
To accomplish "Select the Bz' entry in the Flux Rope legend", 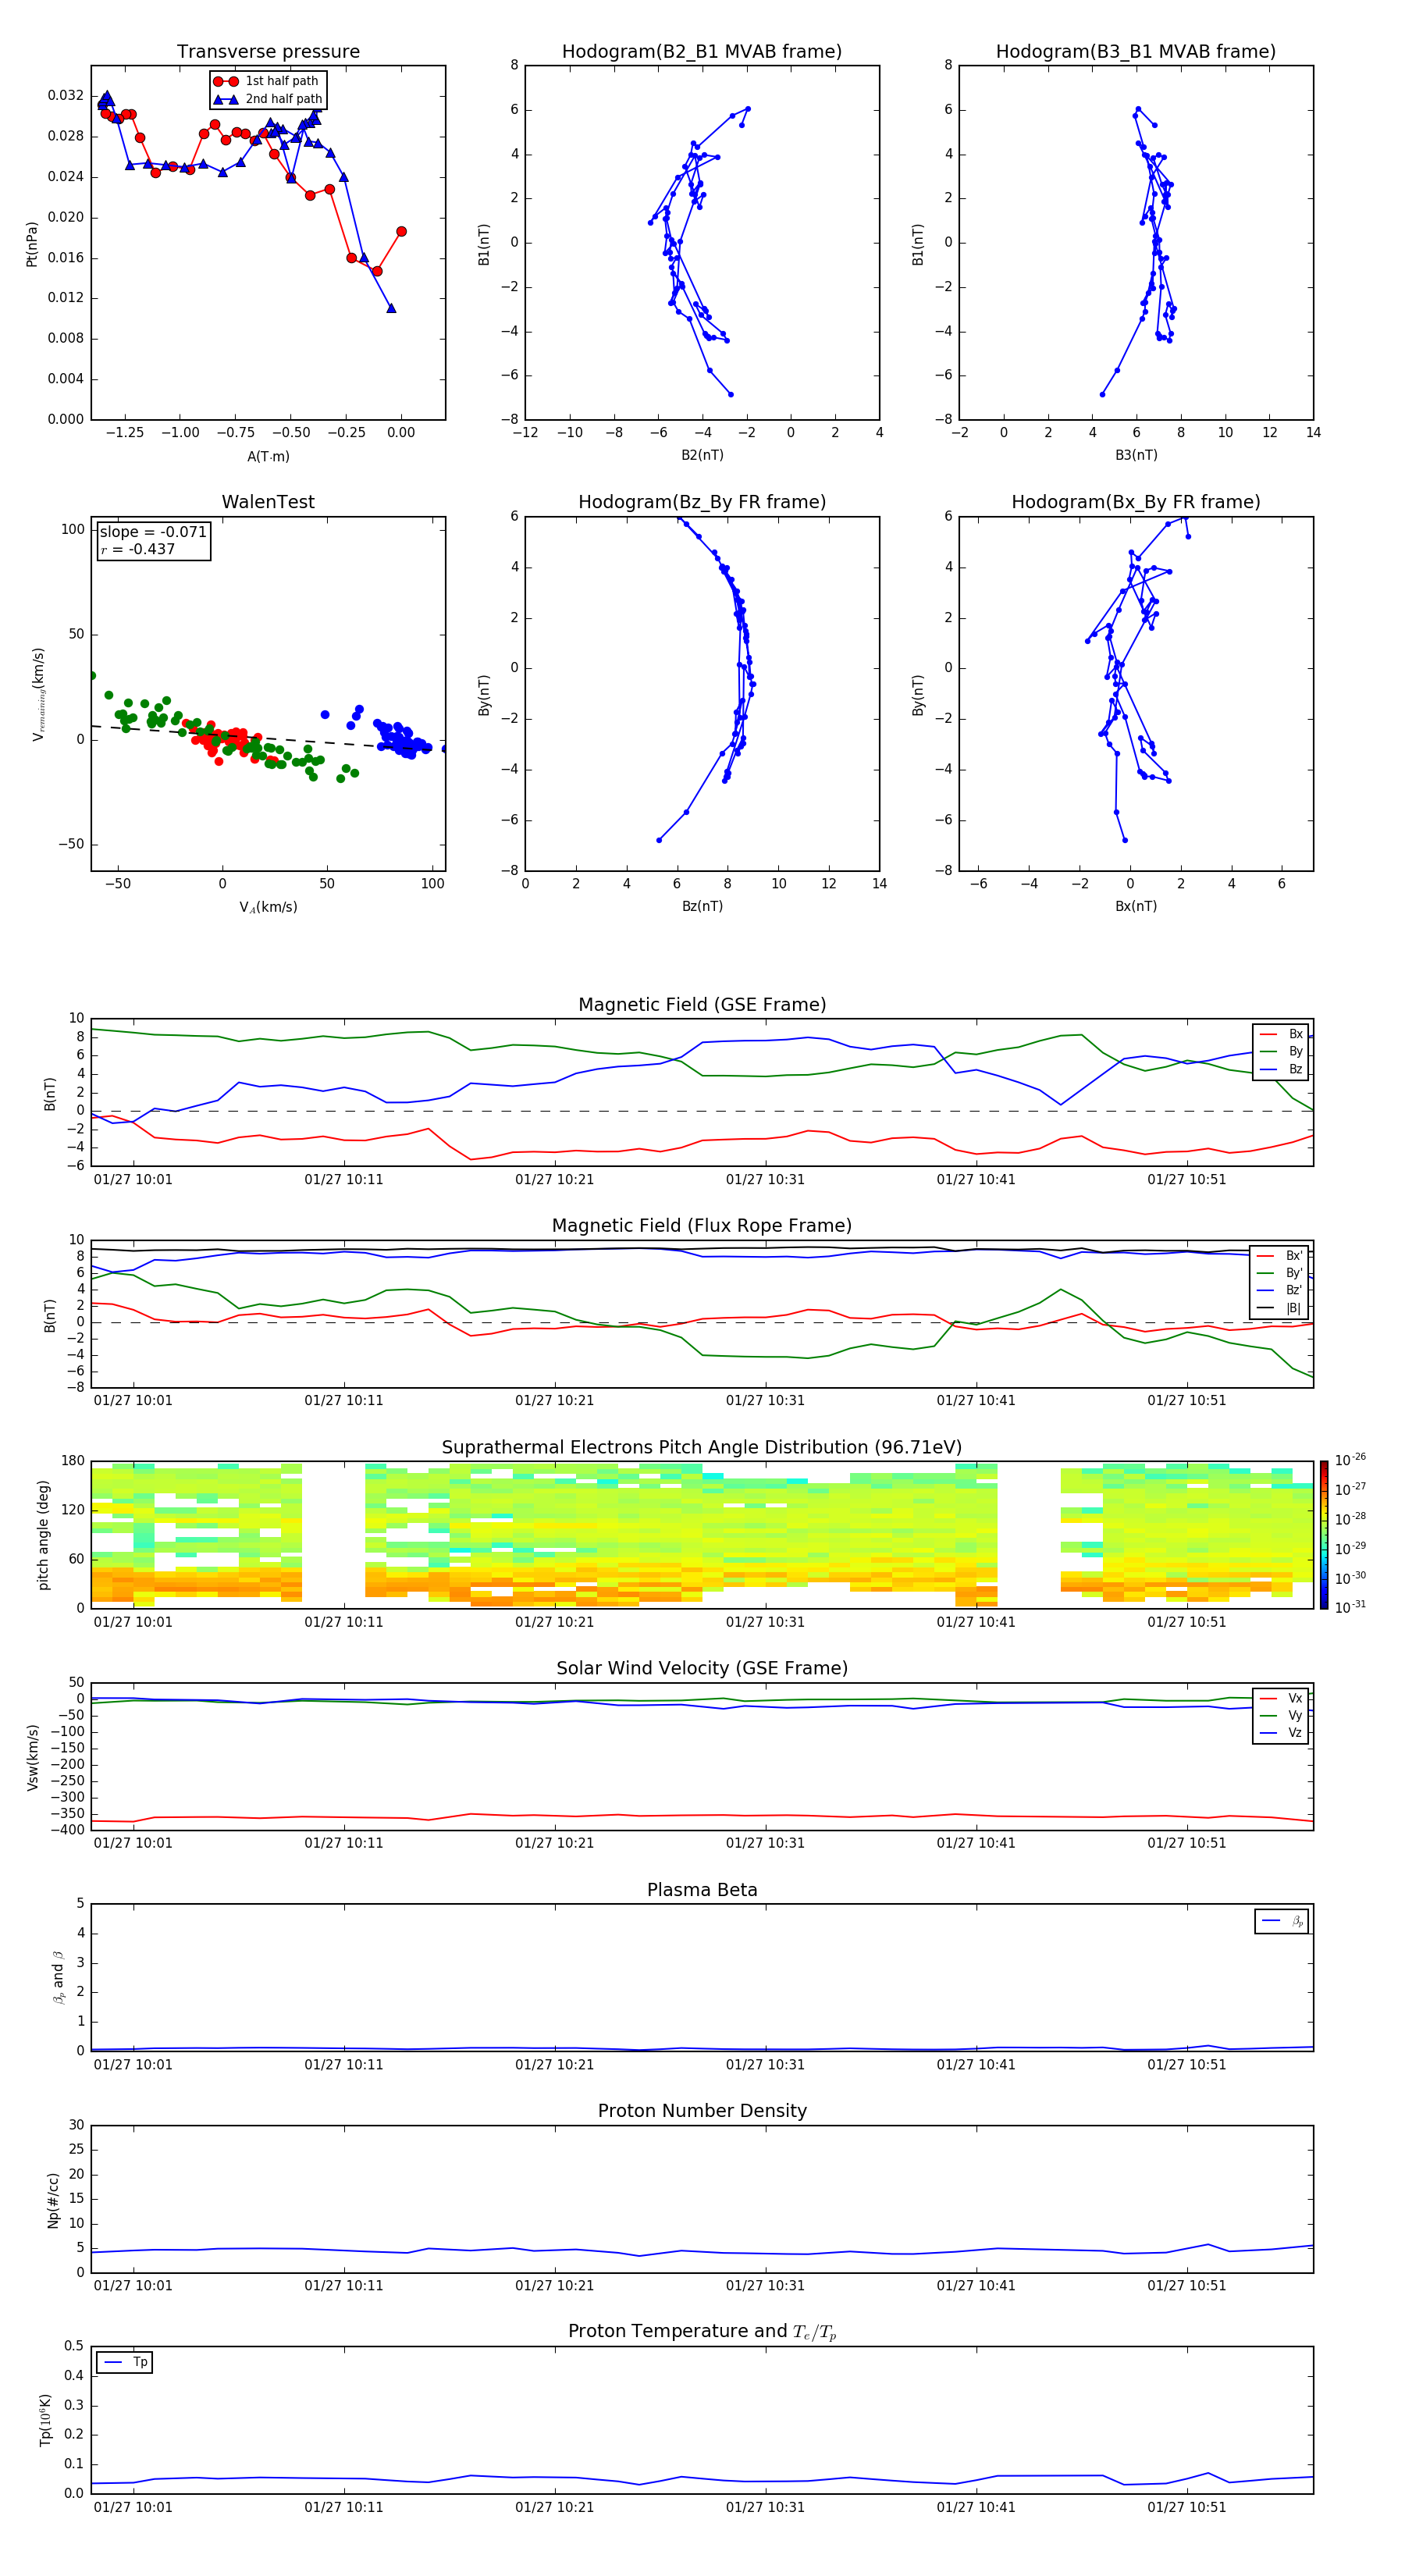I will [x=1280, y=1290].
